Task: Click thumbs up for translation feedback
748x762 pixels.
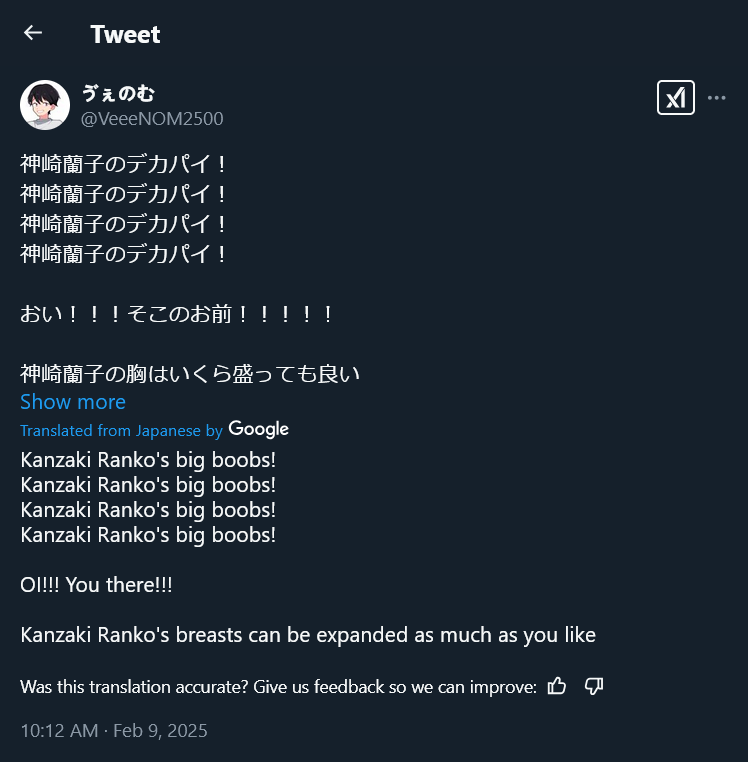Action: 558,686
